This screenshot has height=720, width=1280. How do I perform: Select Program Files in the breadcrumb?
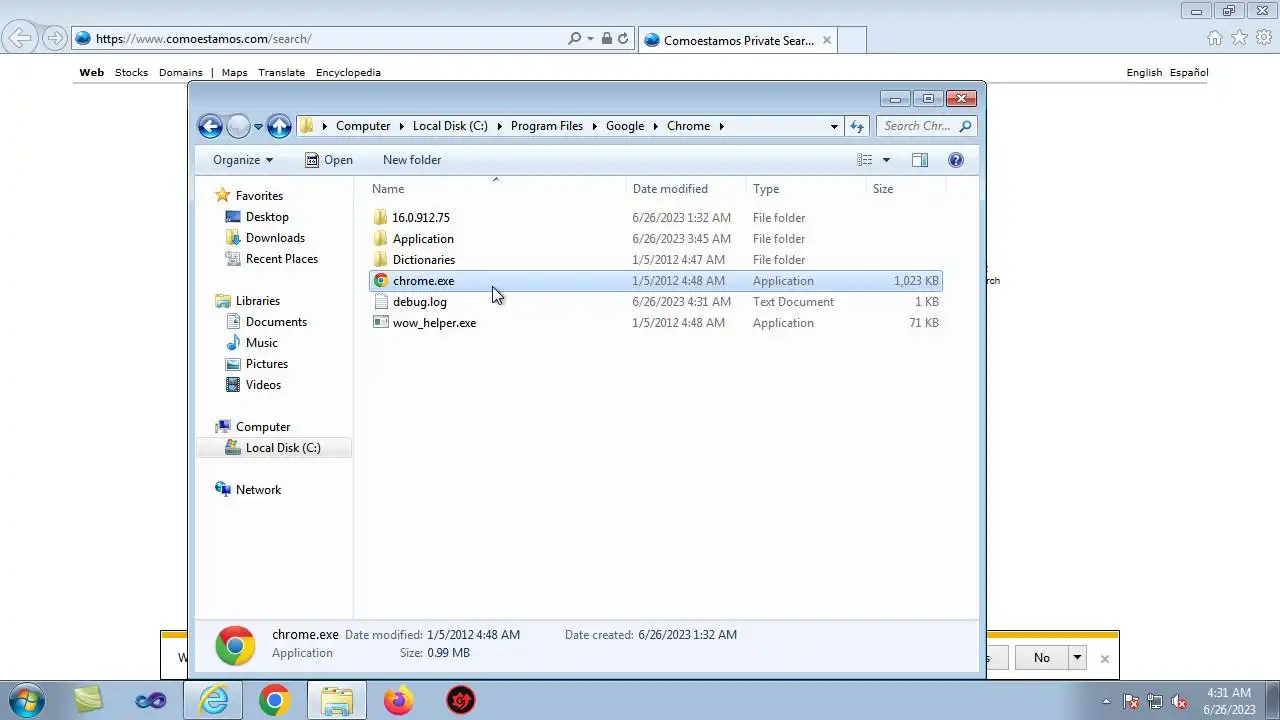click(x=546, y=126)
